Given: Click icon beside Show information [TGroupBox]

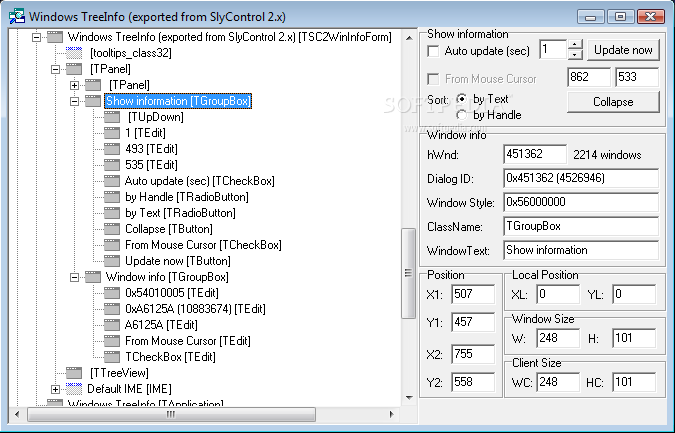Looking at the screenshot, I should 93,101.
